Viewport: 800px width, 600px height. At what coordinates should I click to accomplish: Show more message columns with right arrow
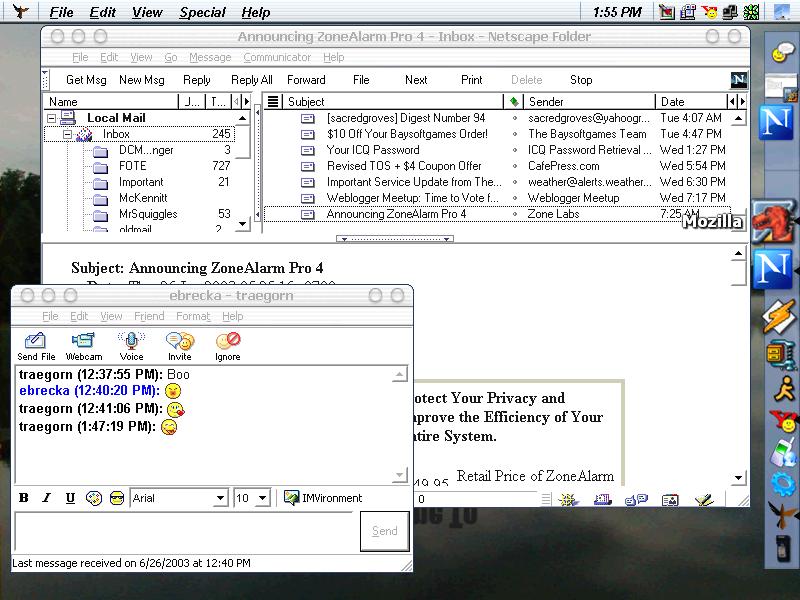(743, 102)
